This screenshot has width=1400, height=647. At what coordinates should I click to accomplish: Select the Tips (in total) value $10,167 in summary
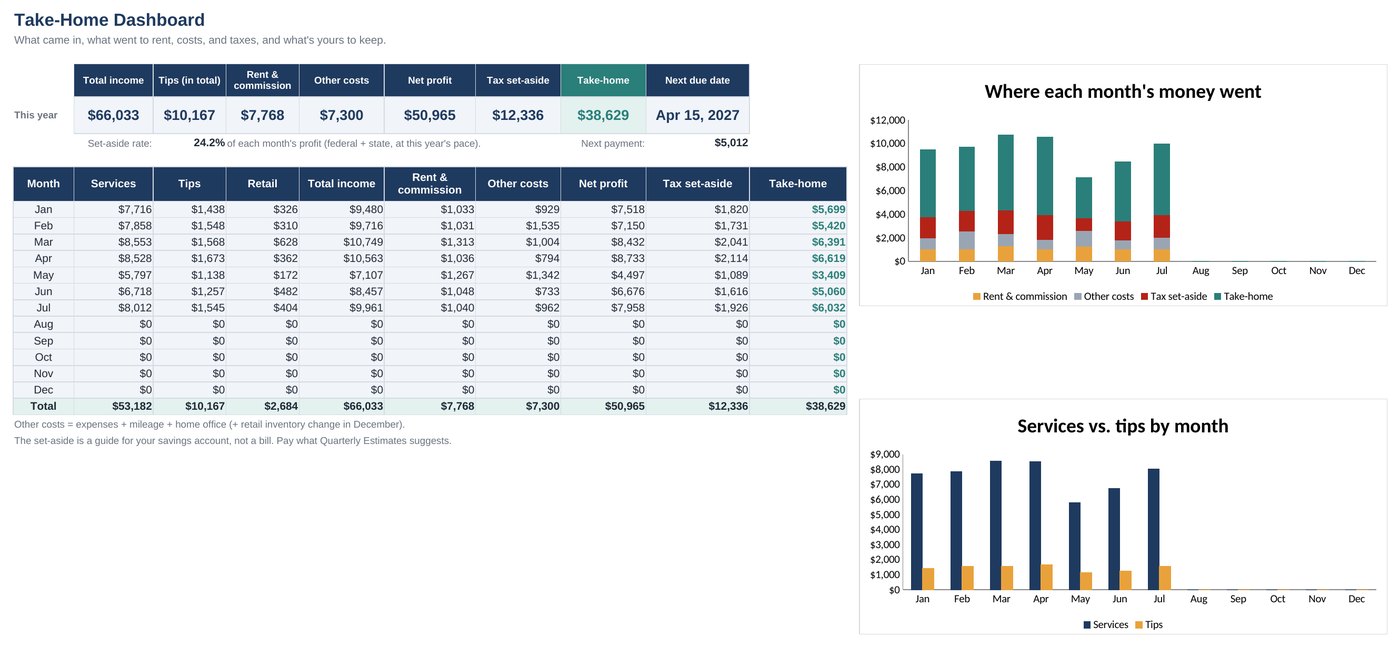(189, 115)
